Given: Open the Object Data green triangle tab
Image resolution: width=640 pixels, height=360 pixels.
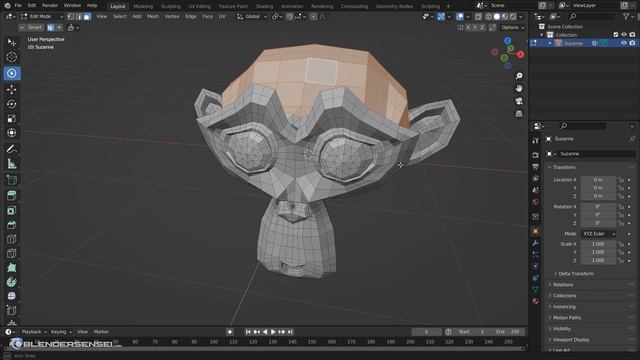Looking at the screenshot, I should coord(536,289).
